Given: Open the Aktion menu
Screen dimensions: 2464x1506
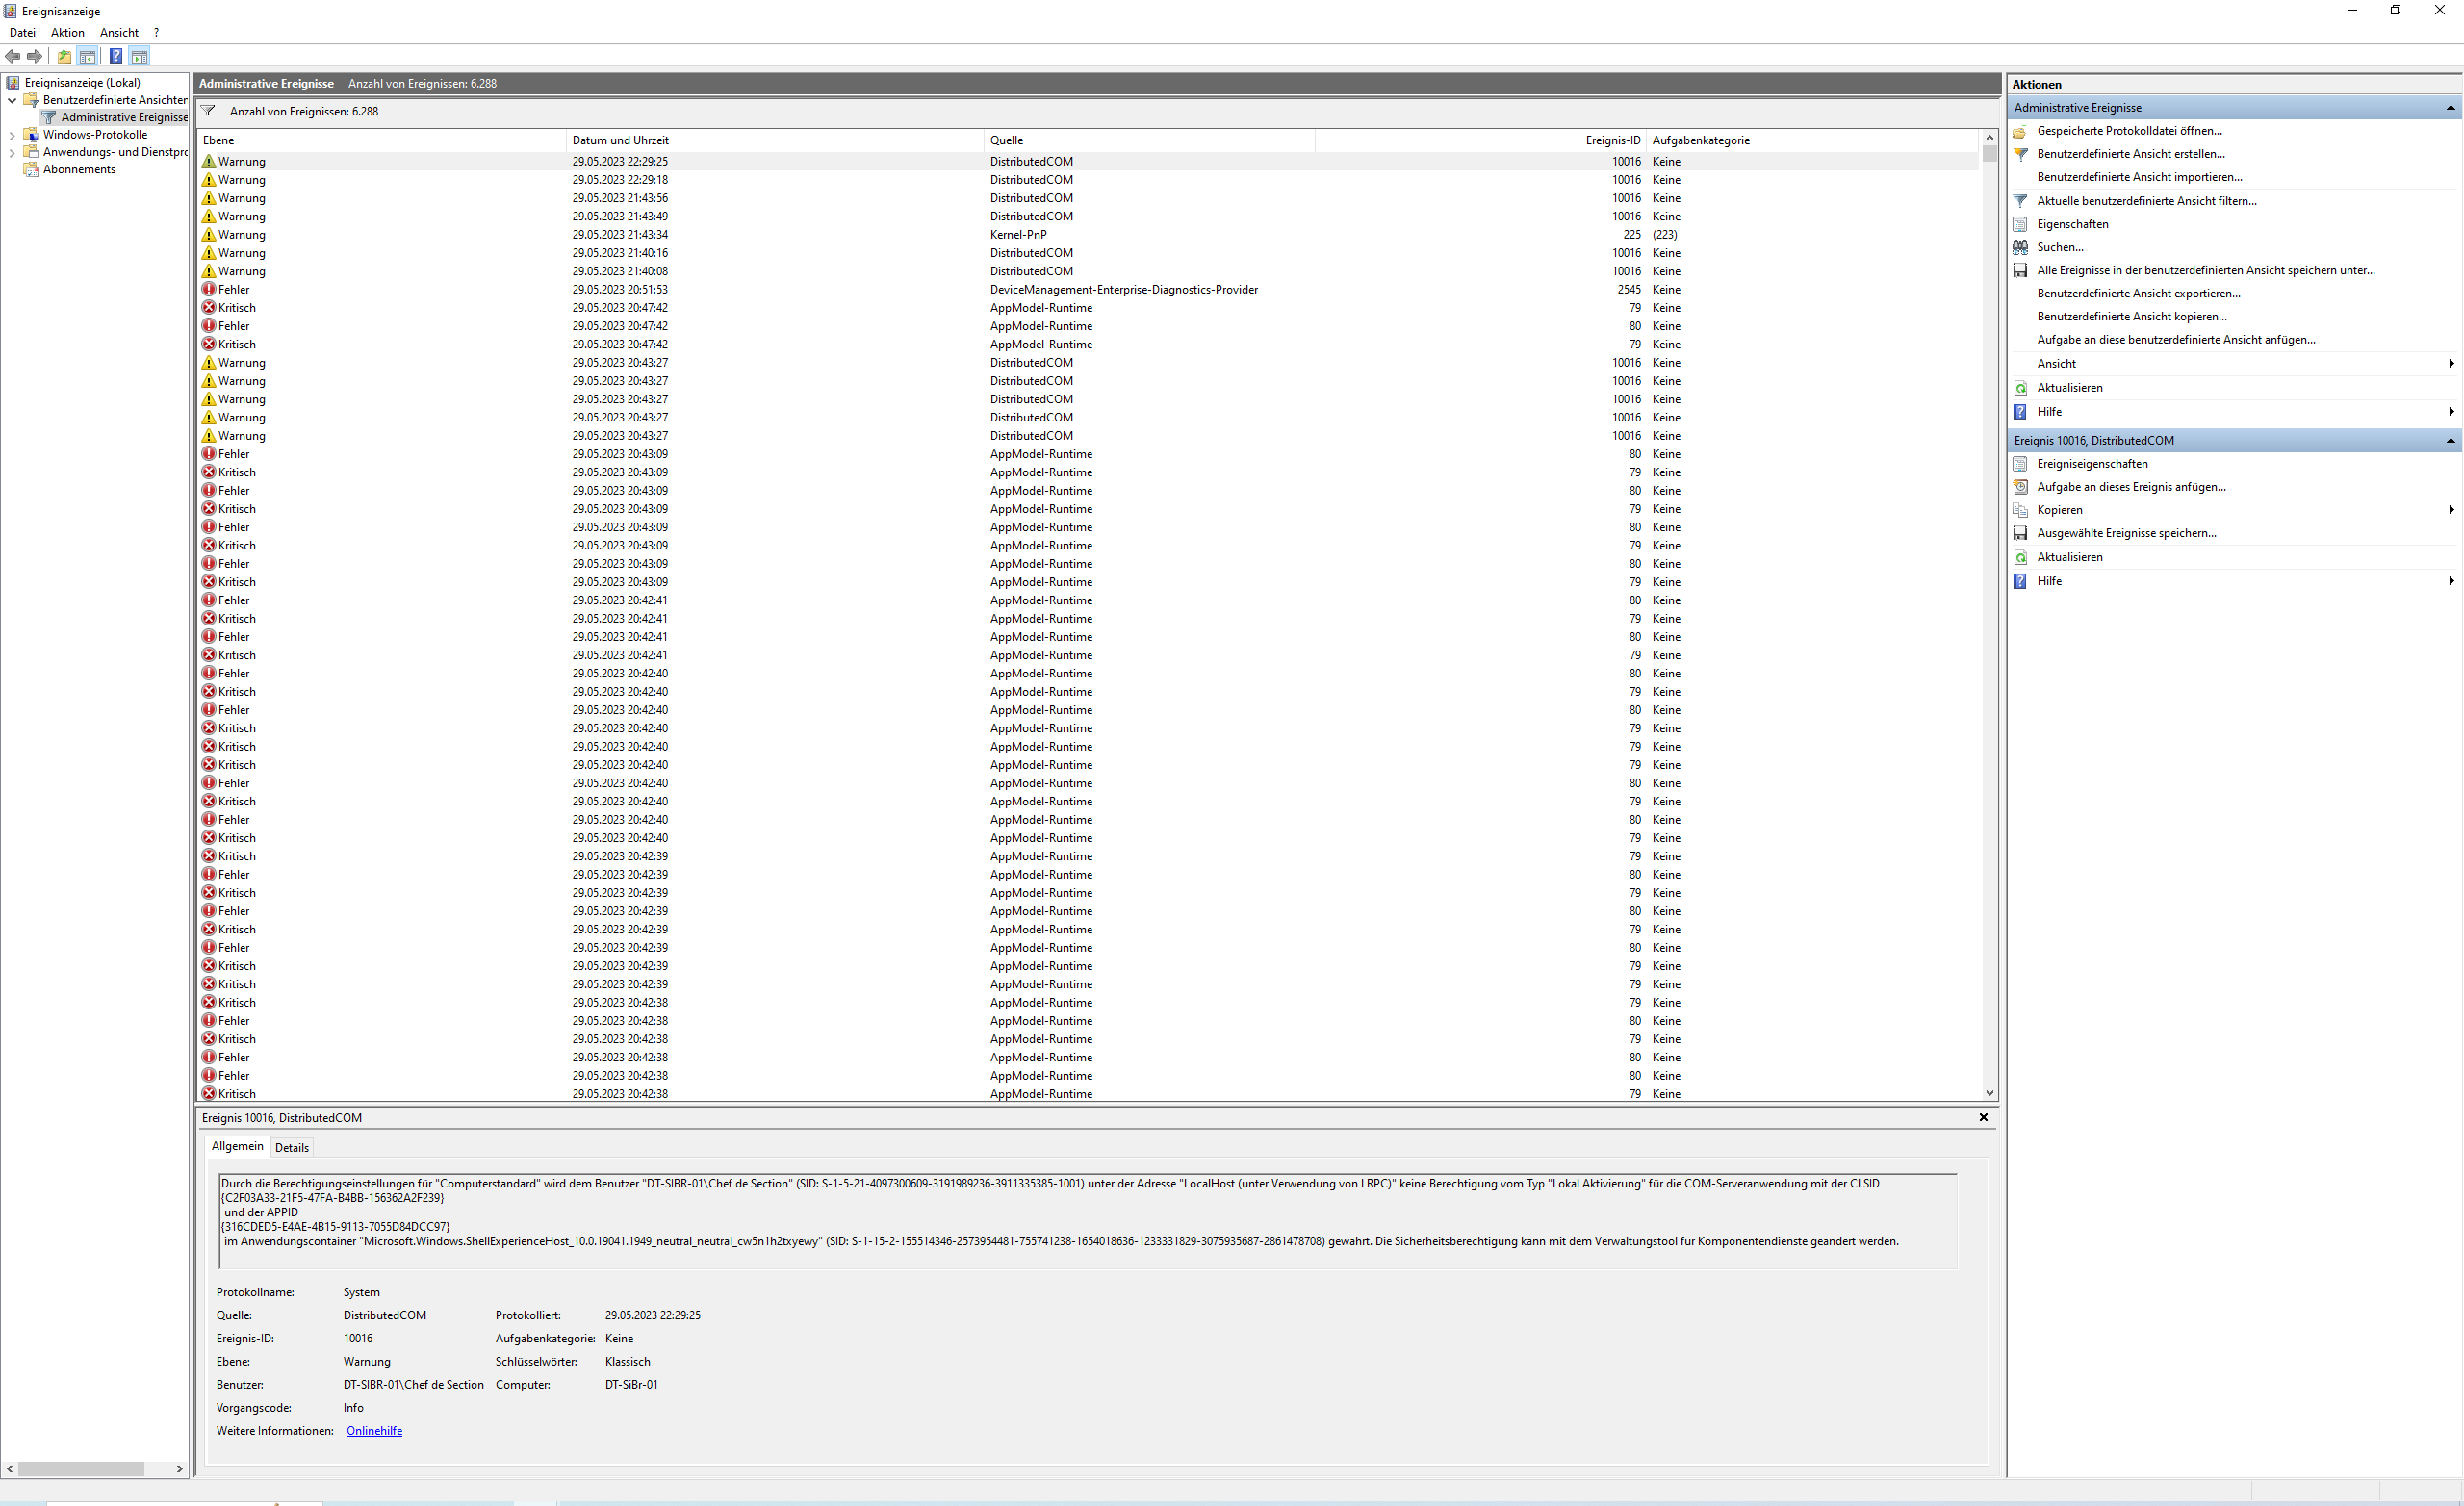Looking at the screenshot, I should point(68,33).
